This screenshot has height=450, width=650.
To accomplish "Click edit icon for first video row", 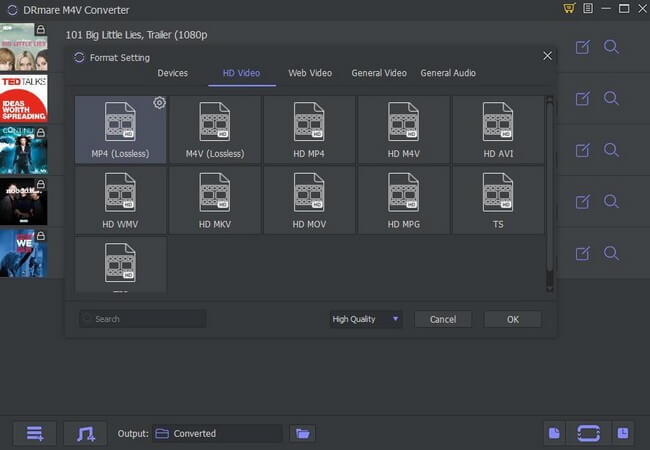I will click(583, 47).
